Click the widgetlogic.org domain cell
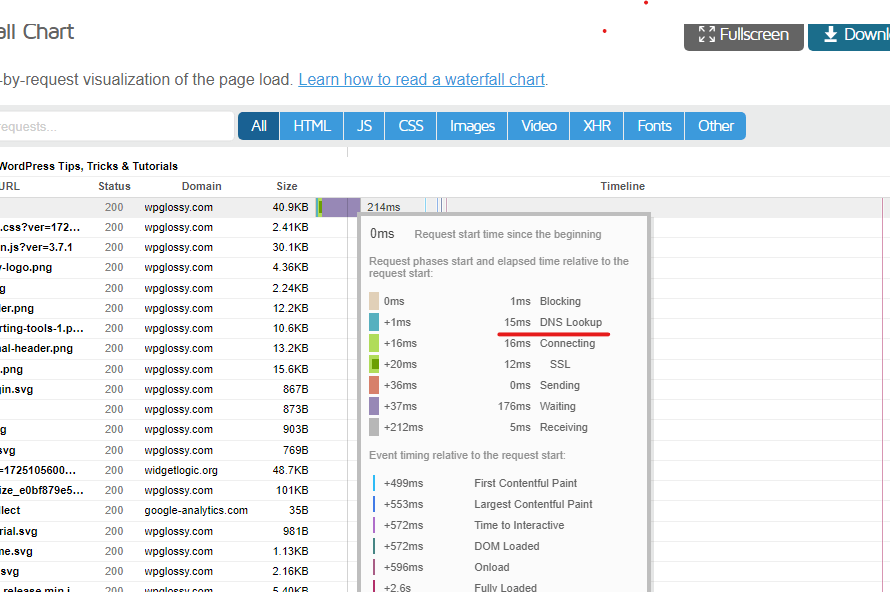Screen dimensions: 890x592 (180, 471)
